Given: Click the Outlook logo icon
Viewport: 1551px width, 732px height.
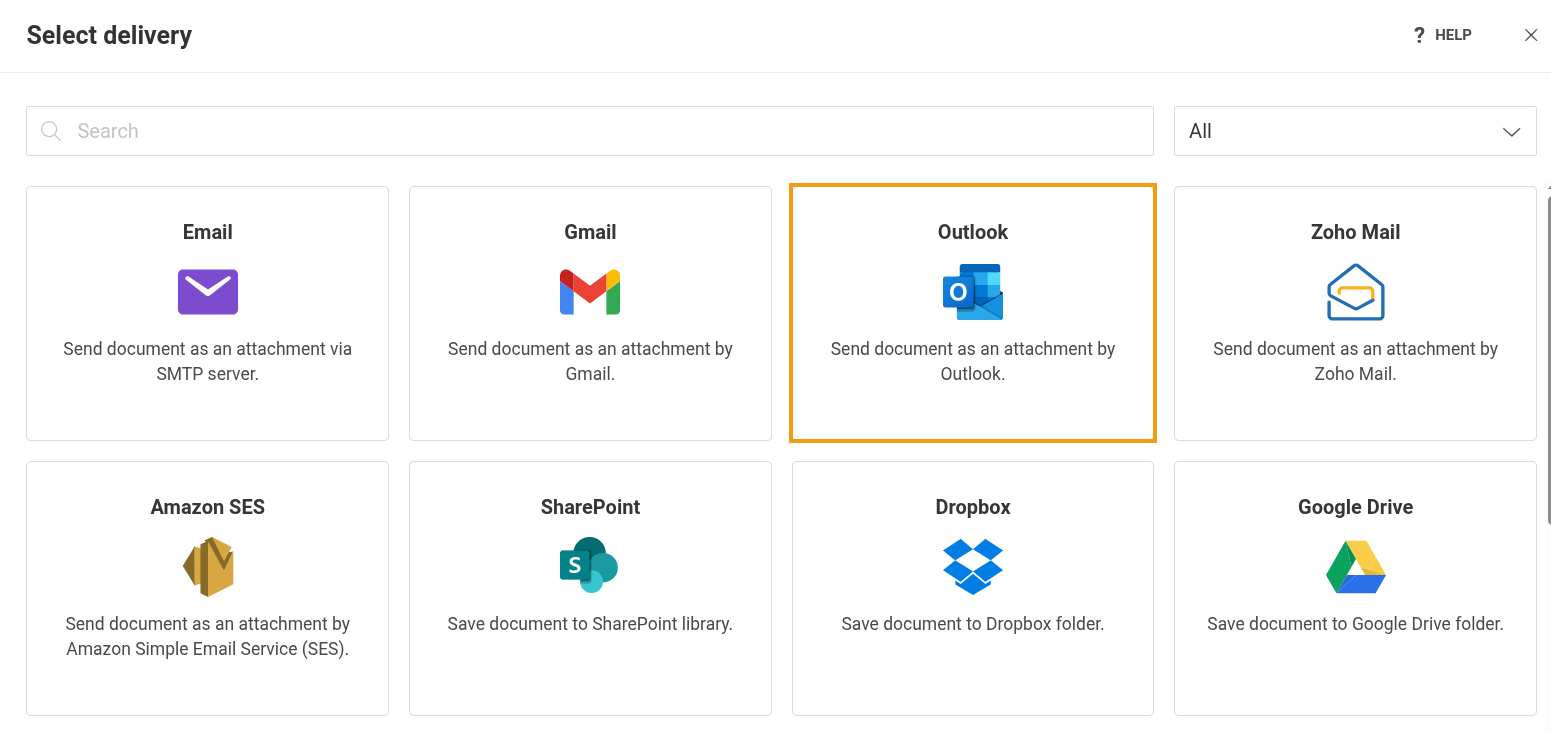Looking at the screenshot, I should 973,292.
